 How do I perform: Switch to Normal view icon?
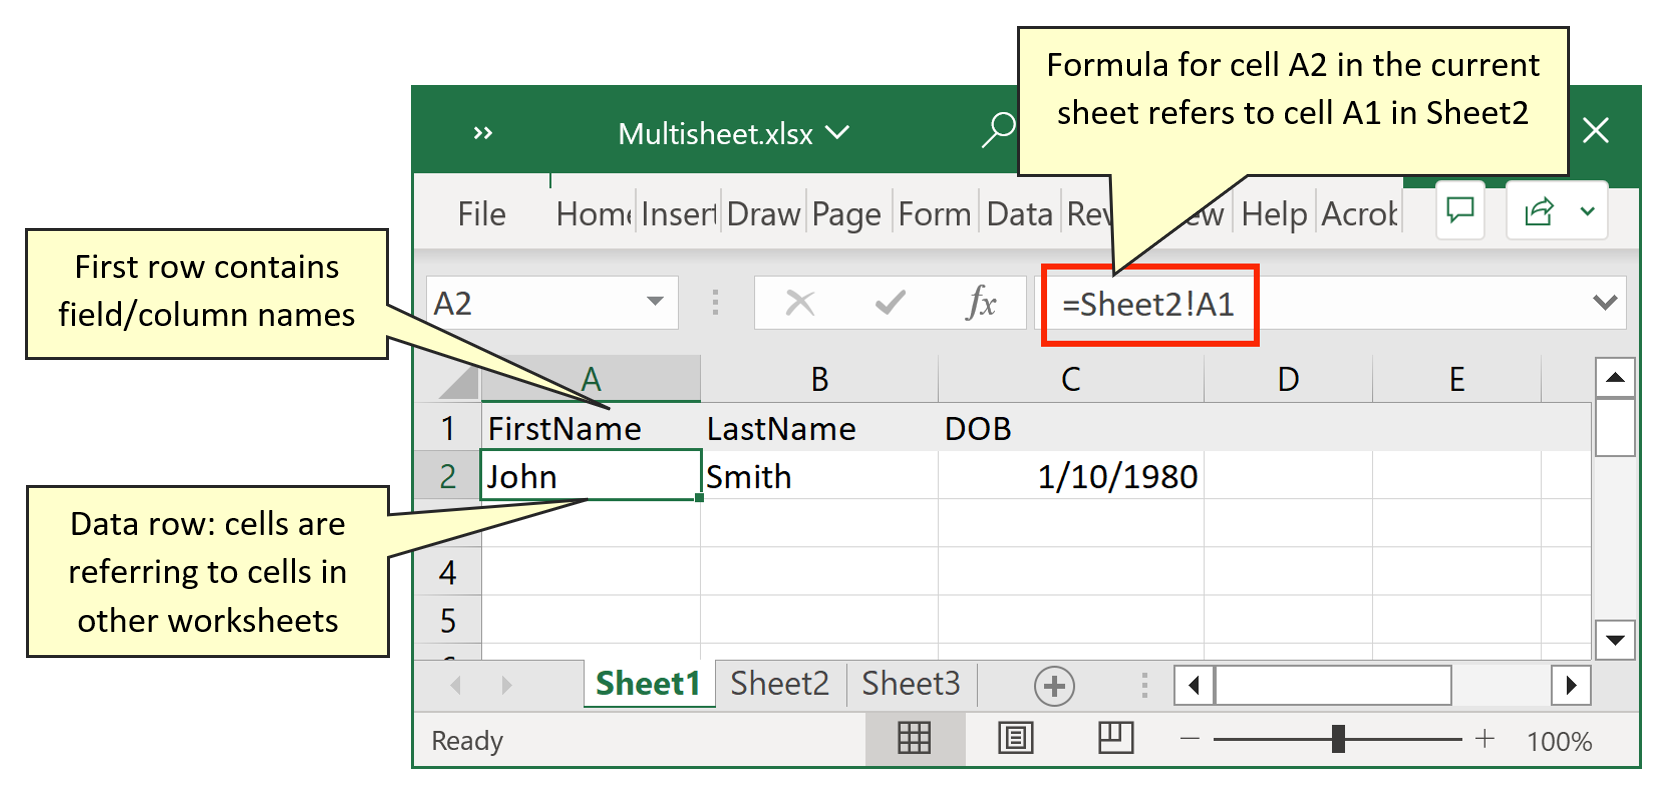pyautogui.click(x=914, y=739)
